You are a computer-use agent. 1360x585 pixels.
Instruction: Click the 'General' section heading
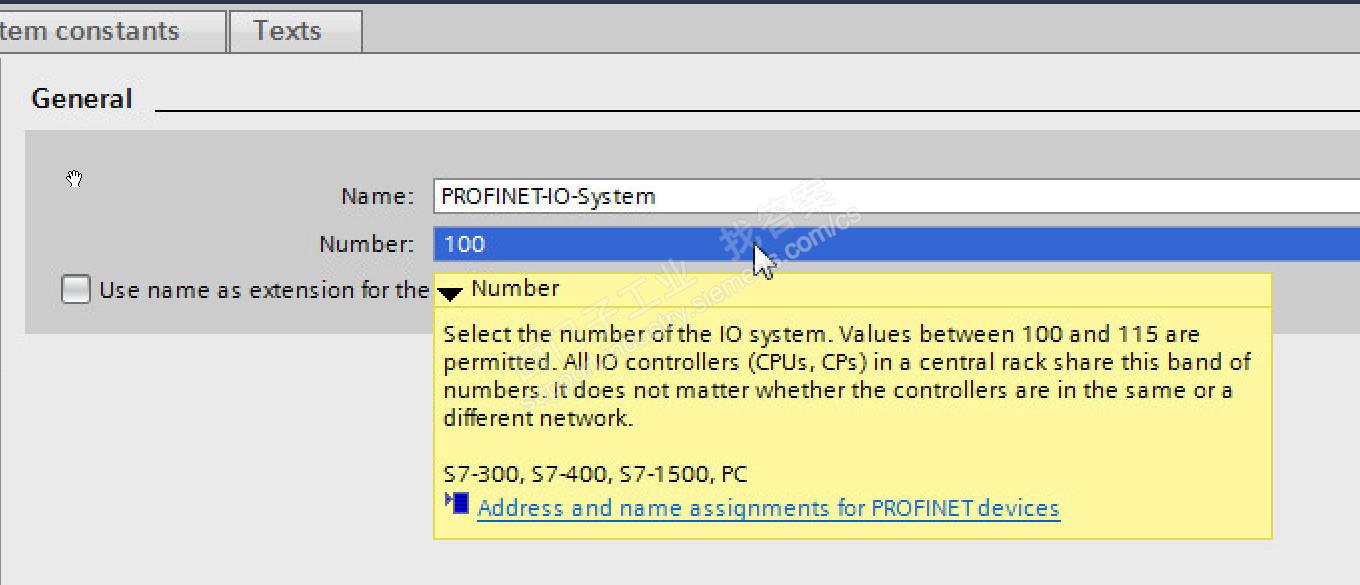coord(82,99)
